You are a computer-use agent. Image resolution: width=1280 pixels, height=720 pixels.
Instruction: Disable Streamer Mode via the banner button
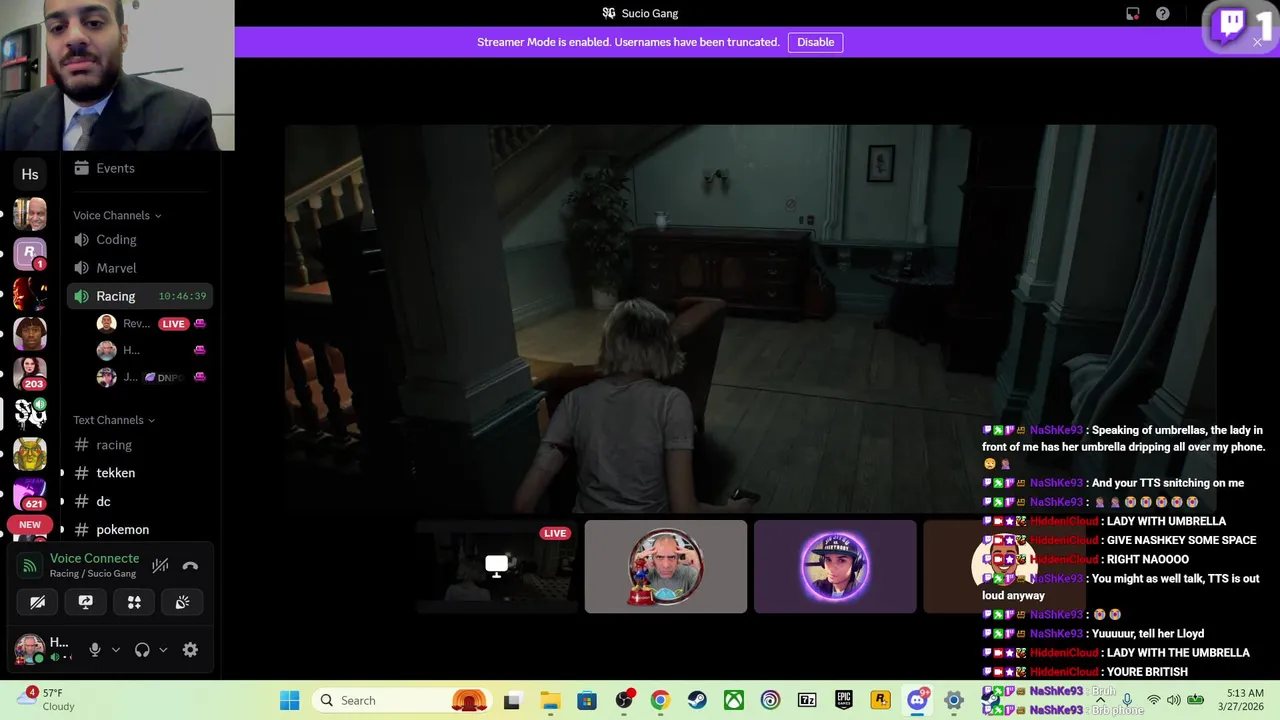(x=815, y=42)
